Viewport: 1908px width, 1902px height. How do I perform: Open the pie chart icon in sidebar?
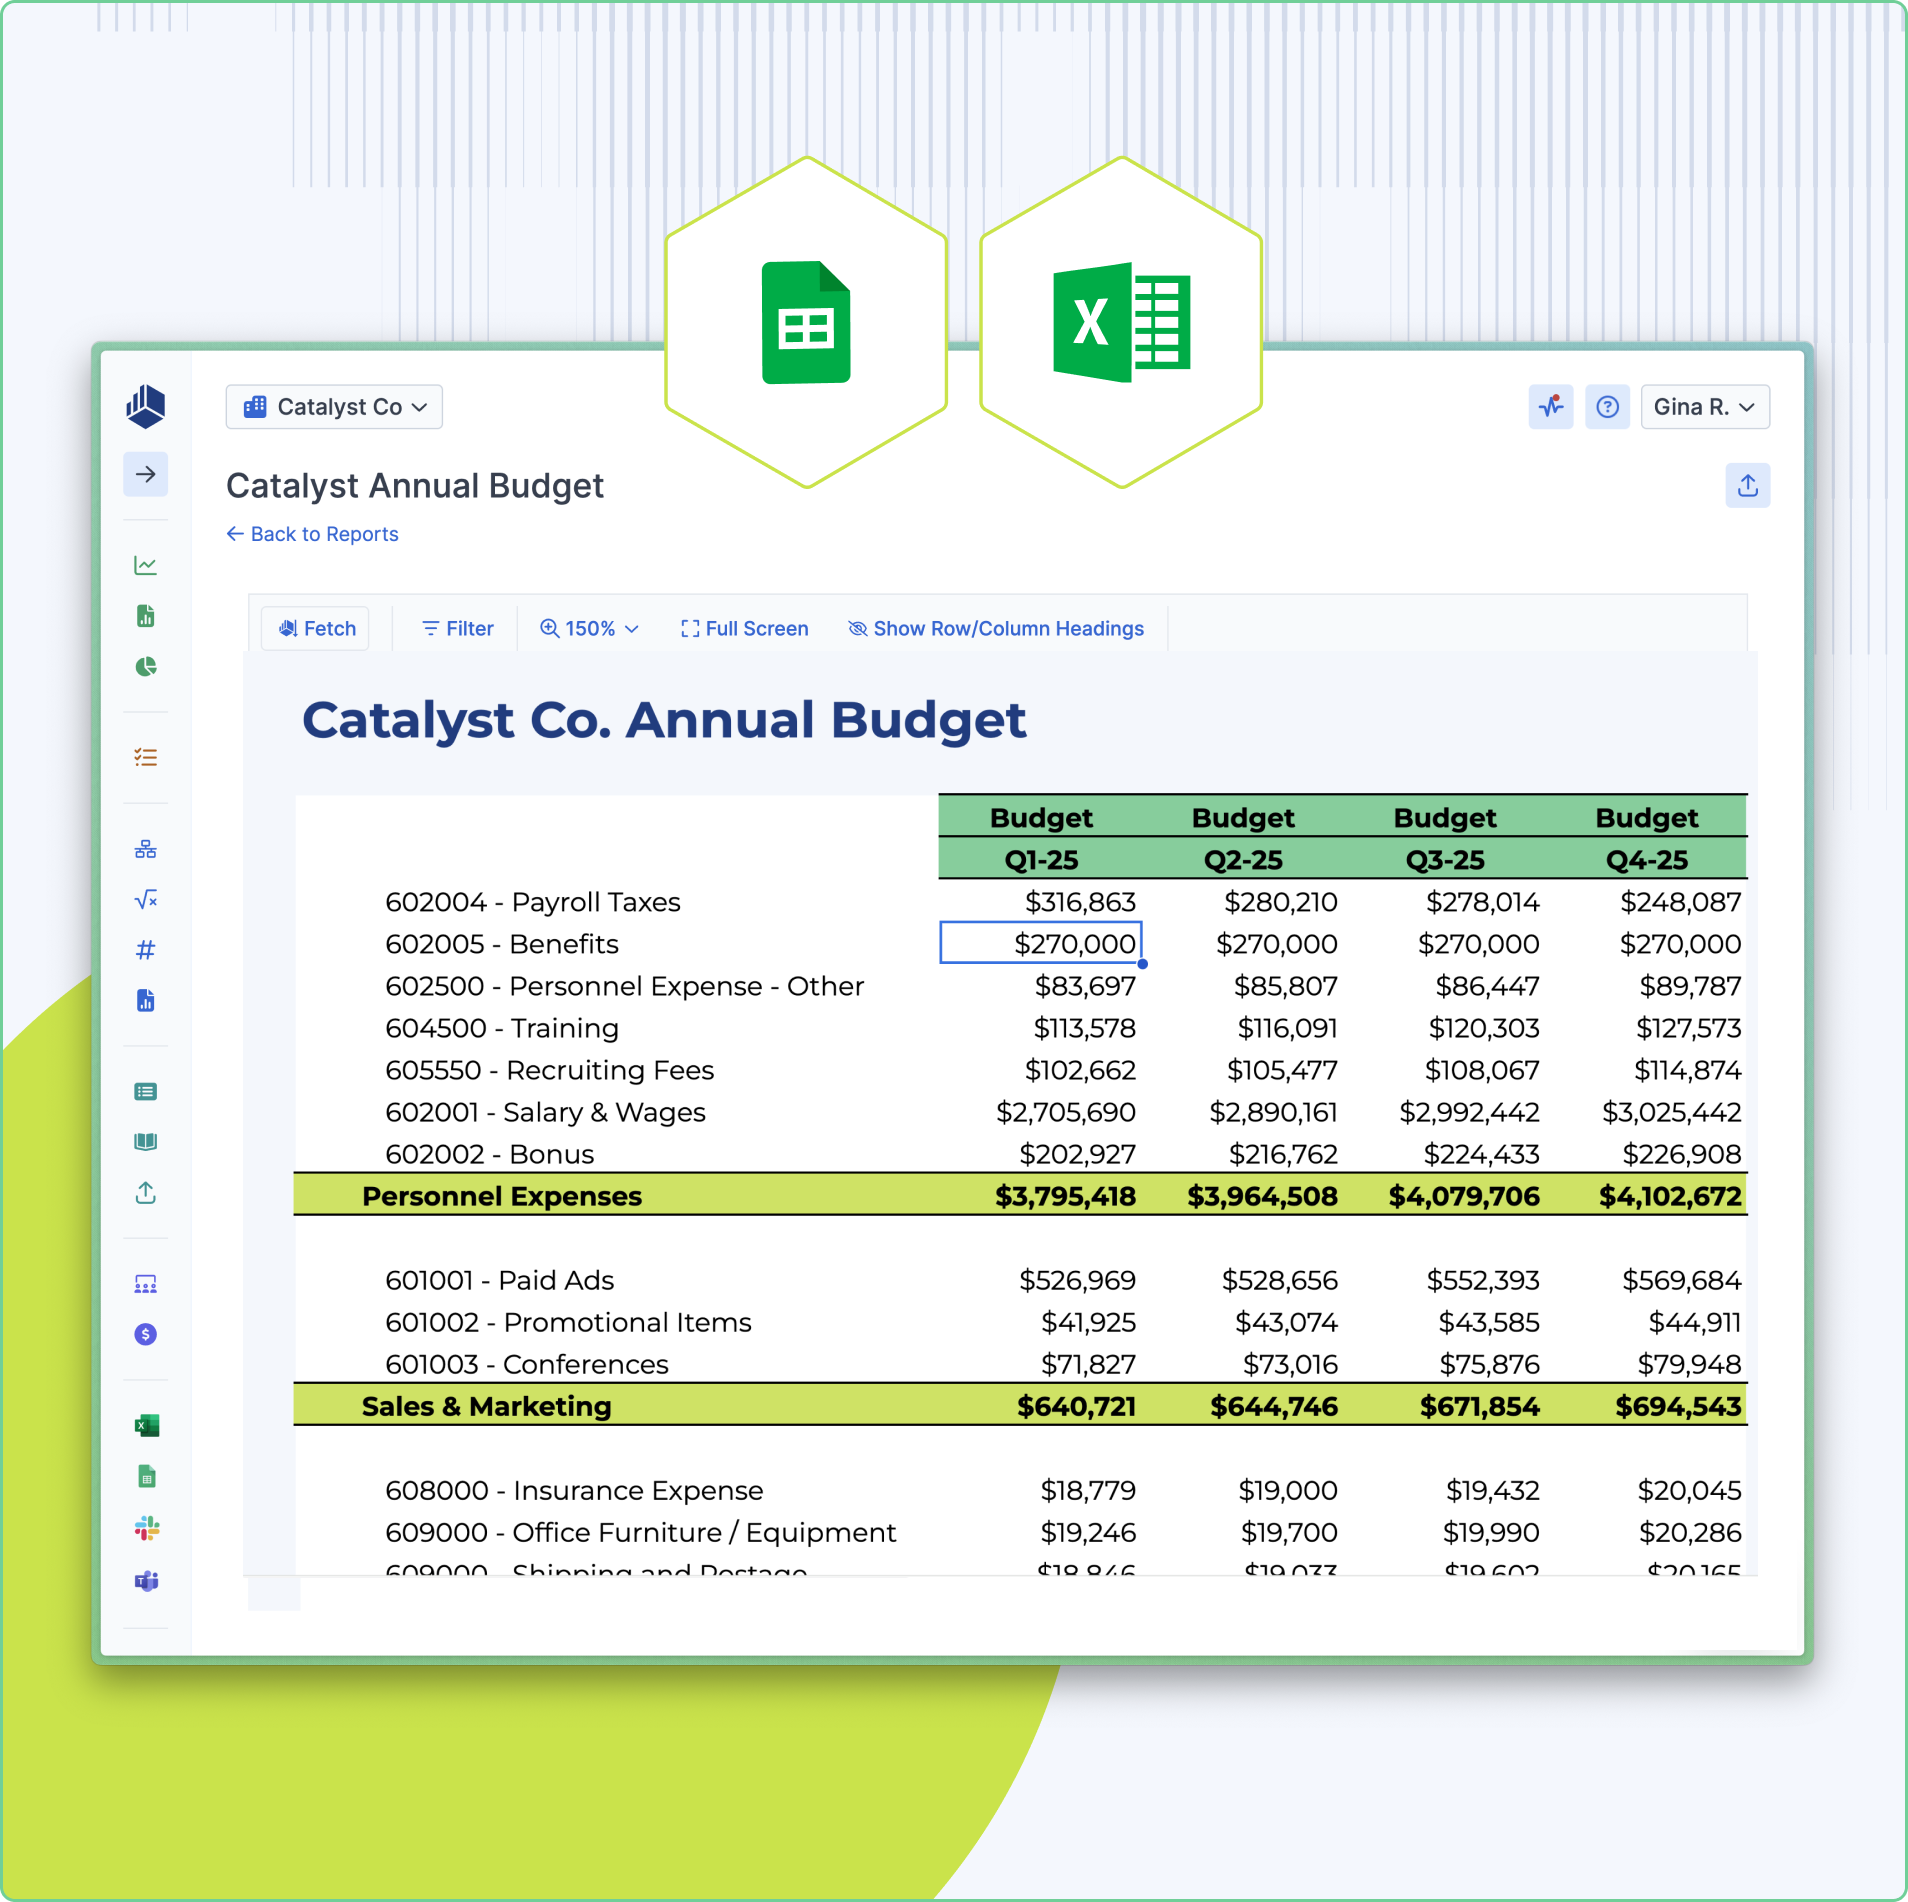[146, 667]
